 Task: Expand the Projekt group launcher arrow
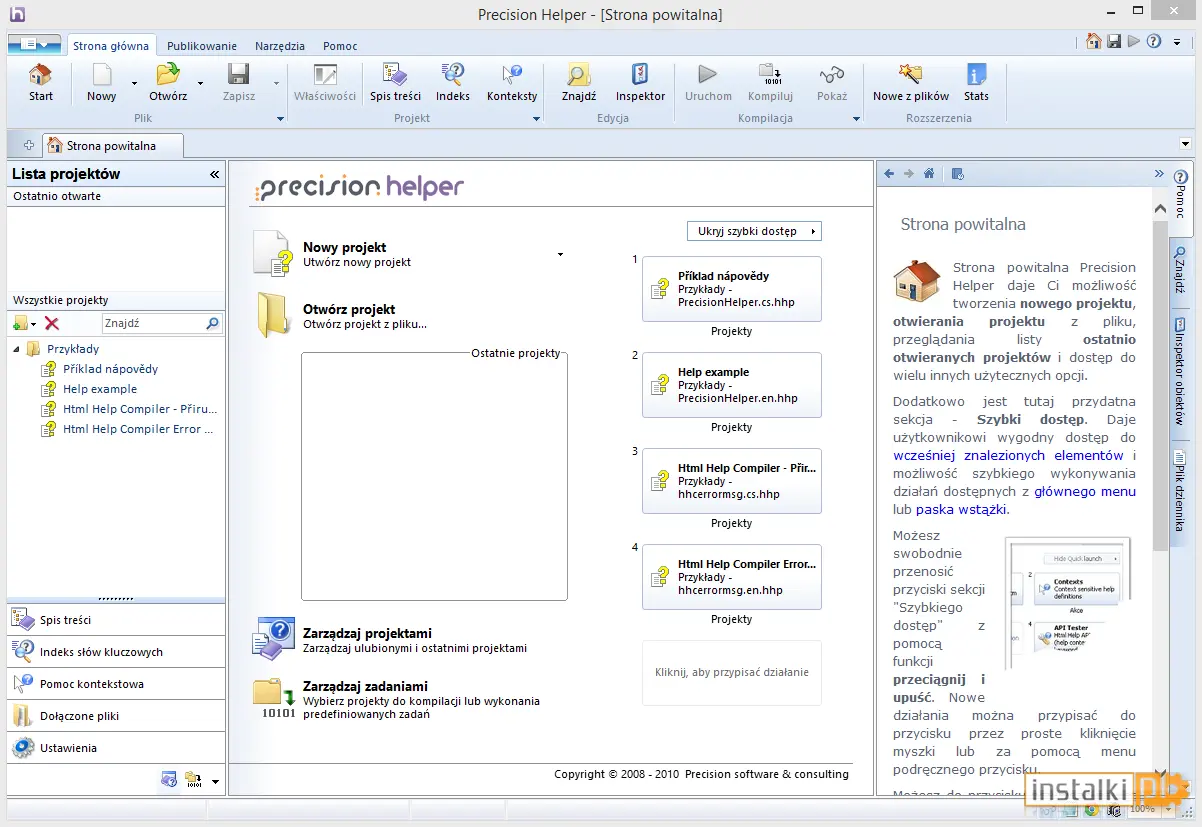click(x=536, y=119)
